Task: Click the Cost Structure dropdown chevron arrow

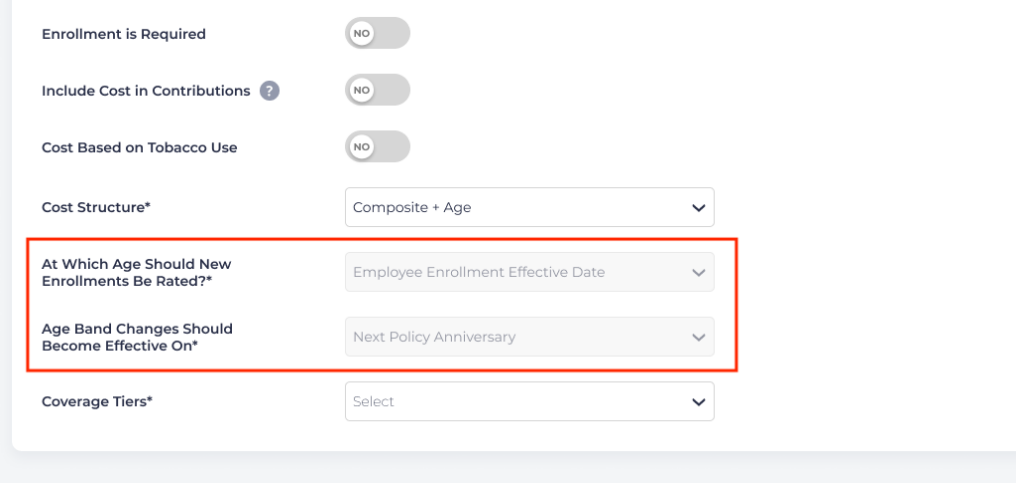Action: [x=698, y=208]
